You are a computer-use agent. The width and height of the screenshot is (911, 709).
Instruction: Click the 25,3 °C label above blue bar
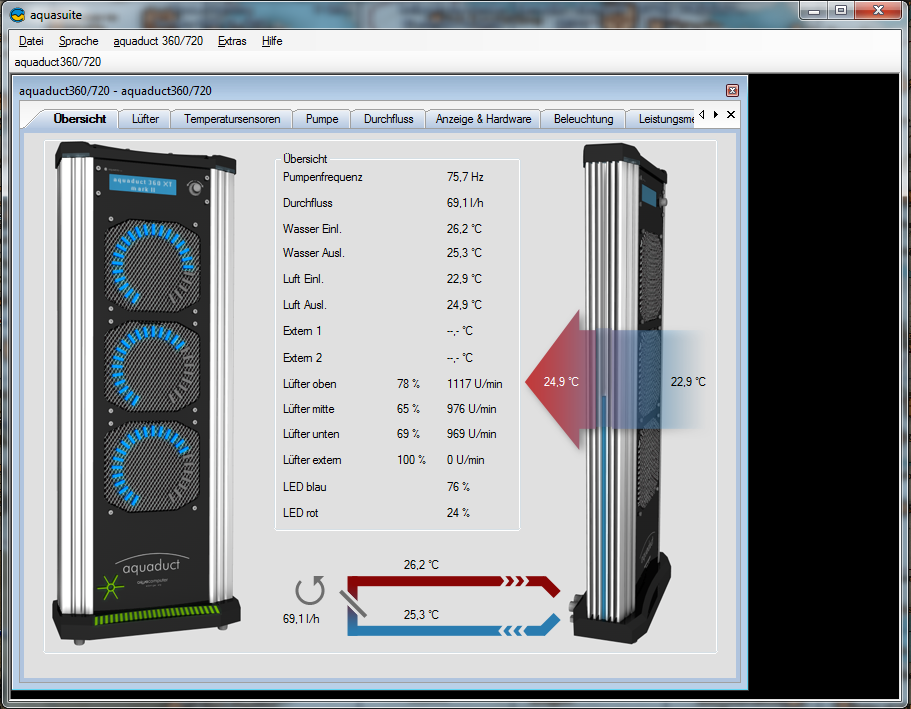click(421, 615)
